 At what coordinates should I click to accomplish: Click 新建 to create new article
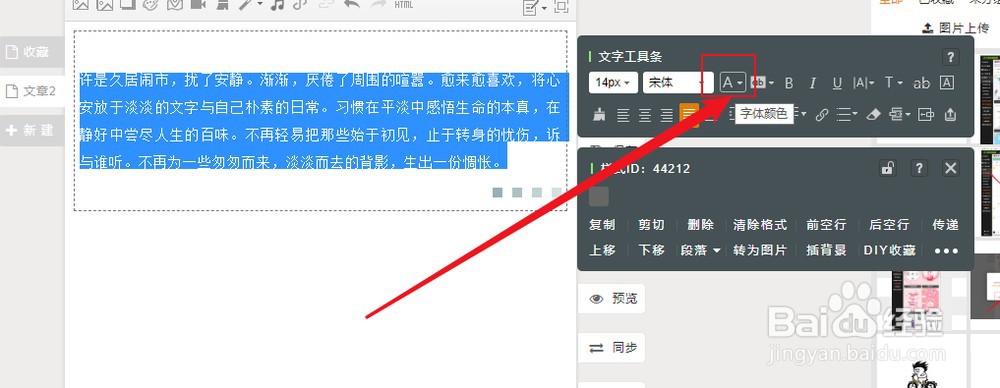pos(32,130)
